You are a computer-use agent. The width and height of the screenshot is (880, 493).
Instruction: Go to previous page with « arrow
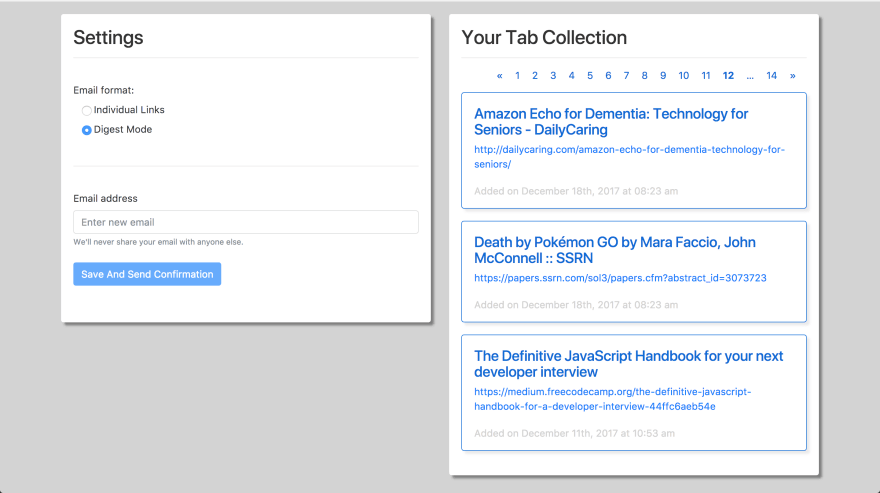(x=499, y=75)
